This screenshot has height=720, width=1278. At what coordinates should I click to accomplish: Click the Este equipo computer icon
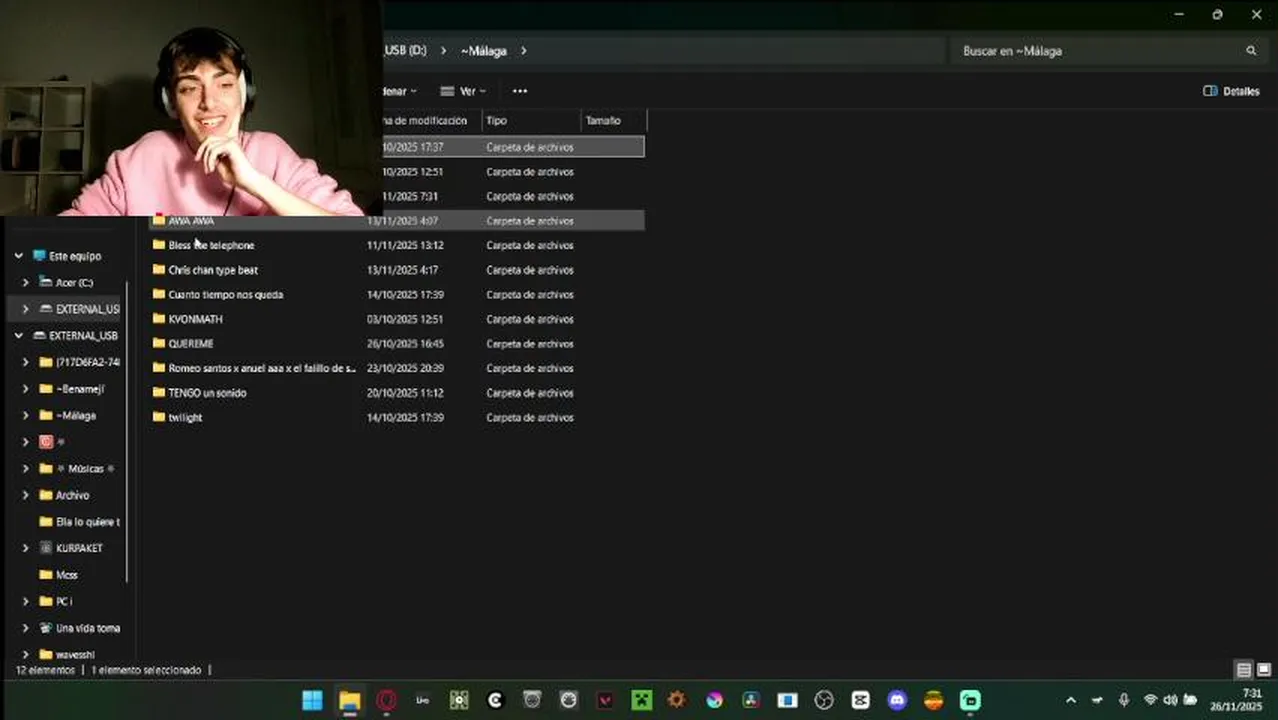point(39,256)
